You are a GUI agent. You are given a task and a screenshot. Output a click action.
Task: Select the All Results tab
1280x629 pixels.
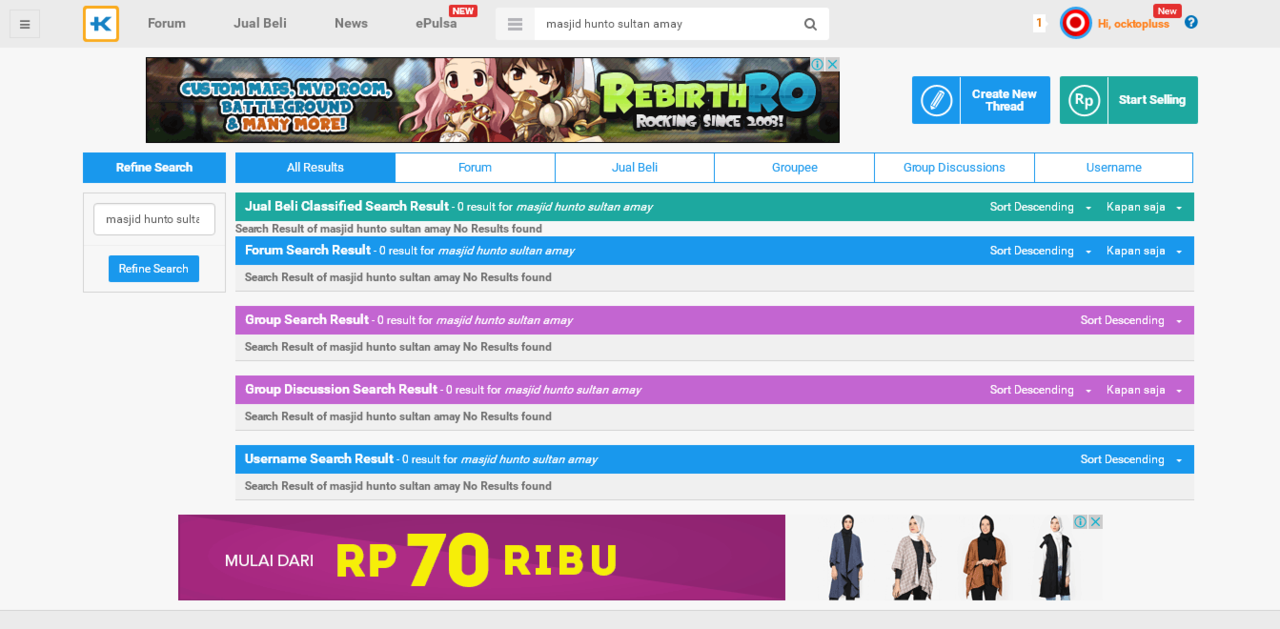(x=315, y=167)
